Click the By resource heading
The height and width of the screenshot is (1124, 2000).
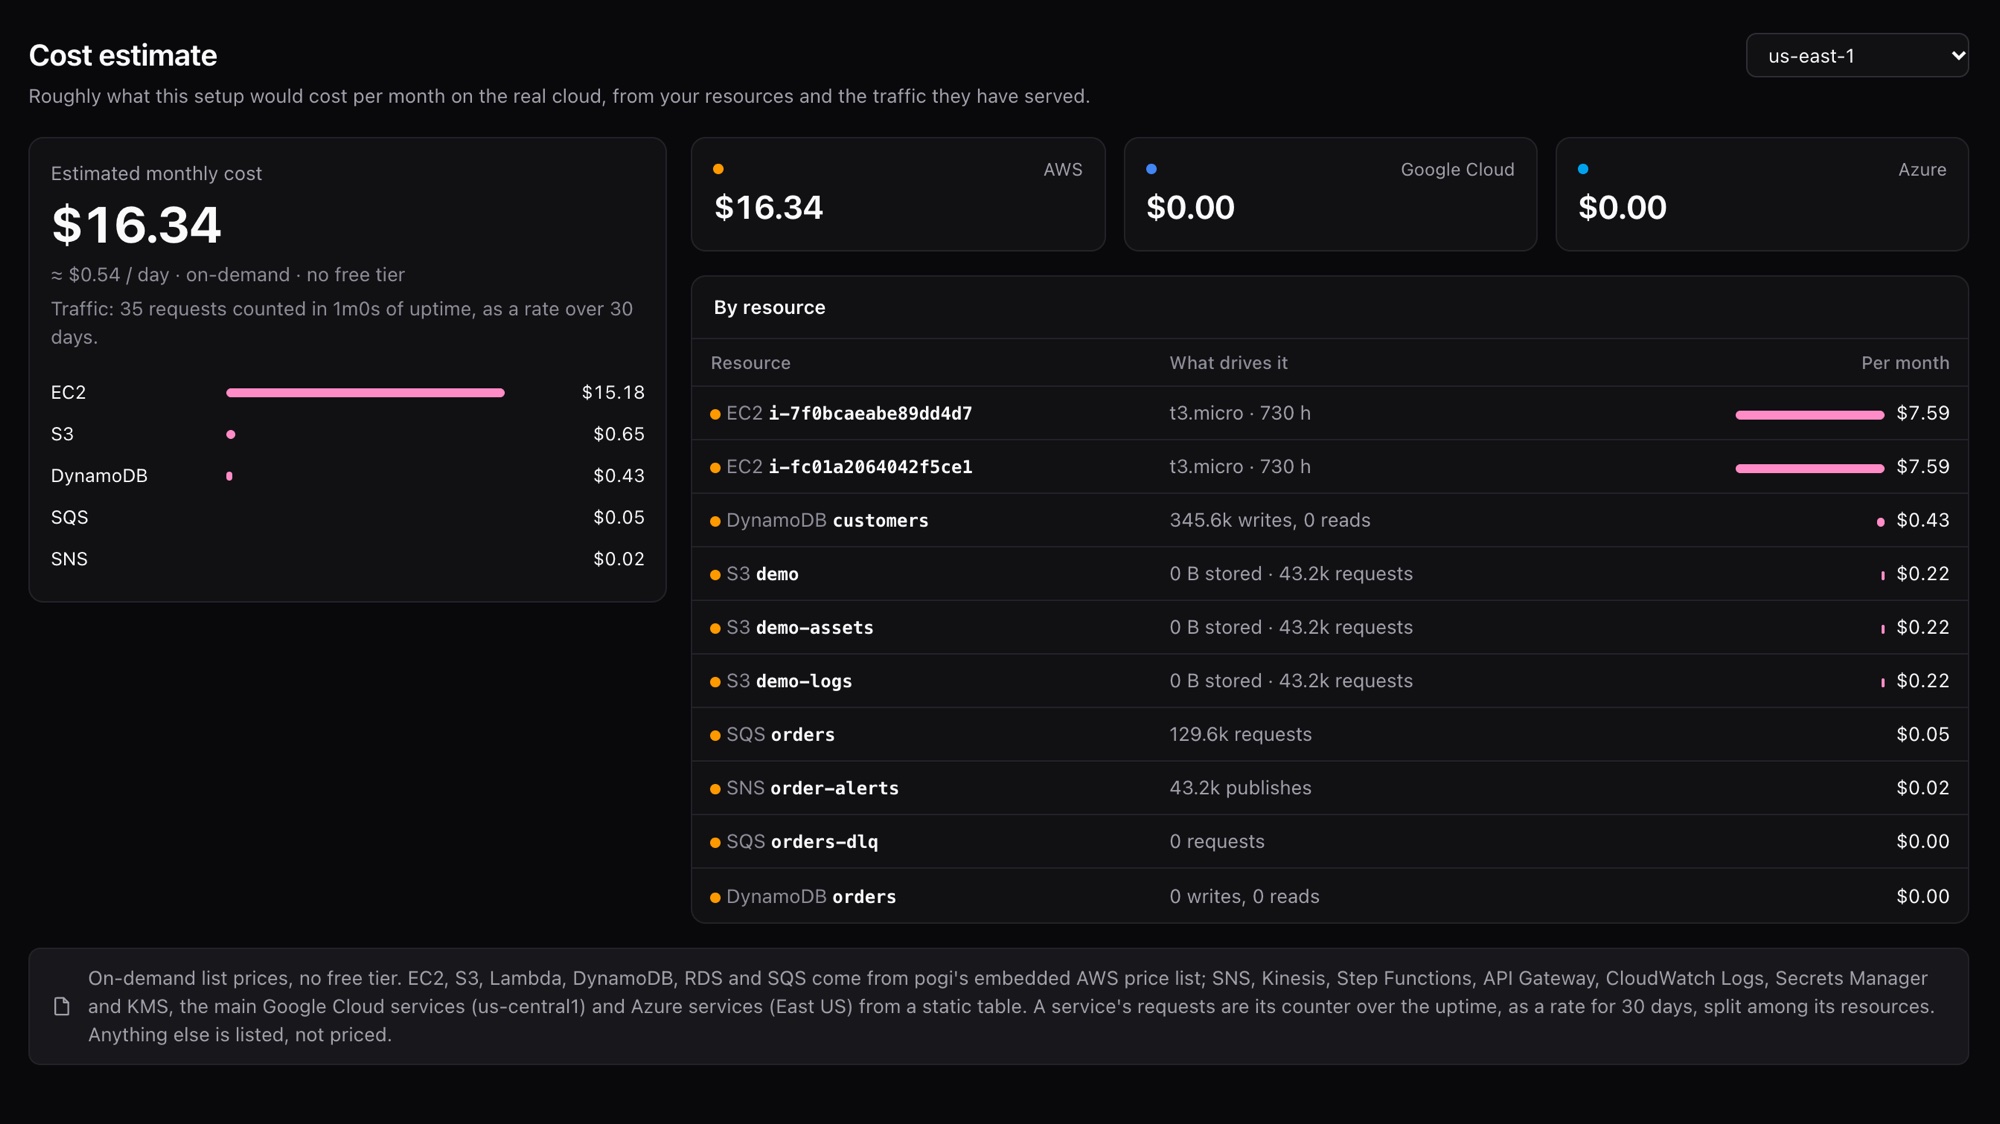click(x=769, y=307)
